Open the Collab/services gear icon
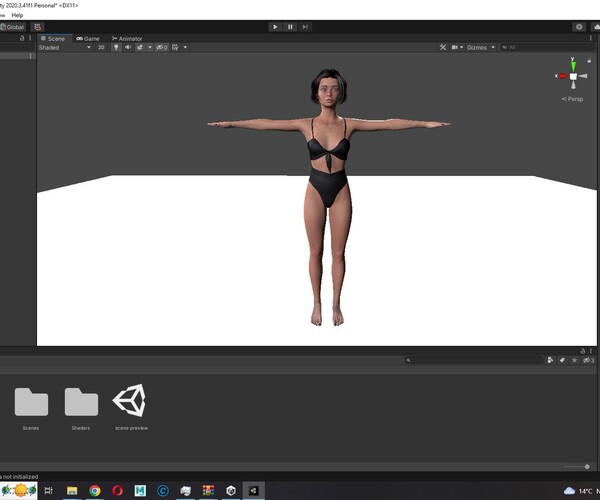 tap(579, 27)
